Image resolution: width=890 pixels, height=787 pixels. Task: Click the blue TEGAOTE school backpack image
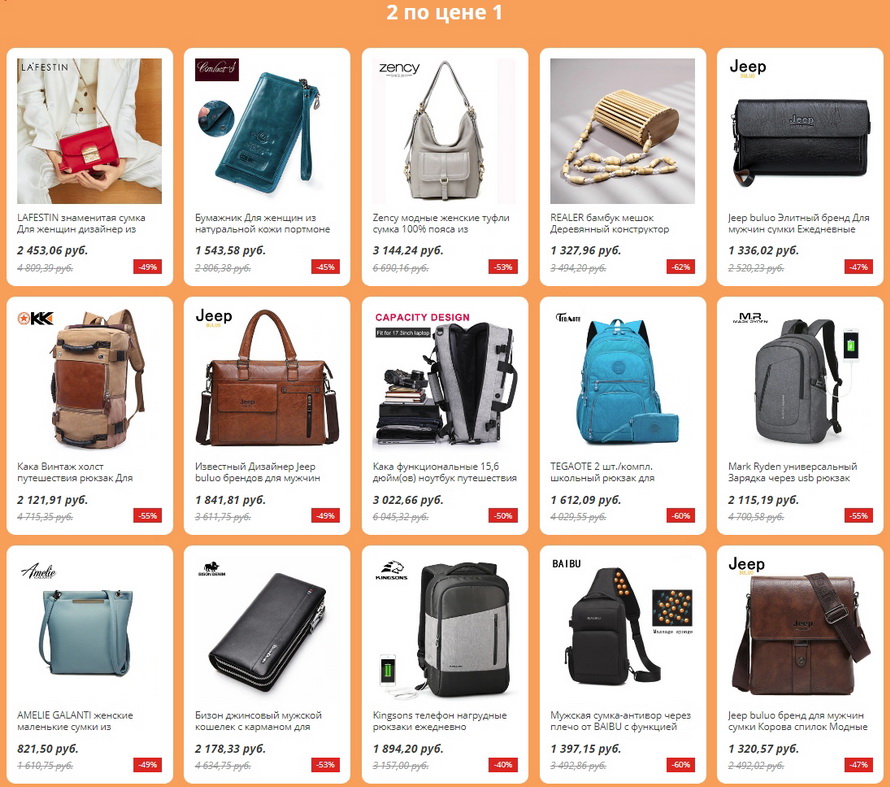[x=622, y=380]
